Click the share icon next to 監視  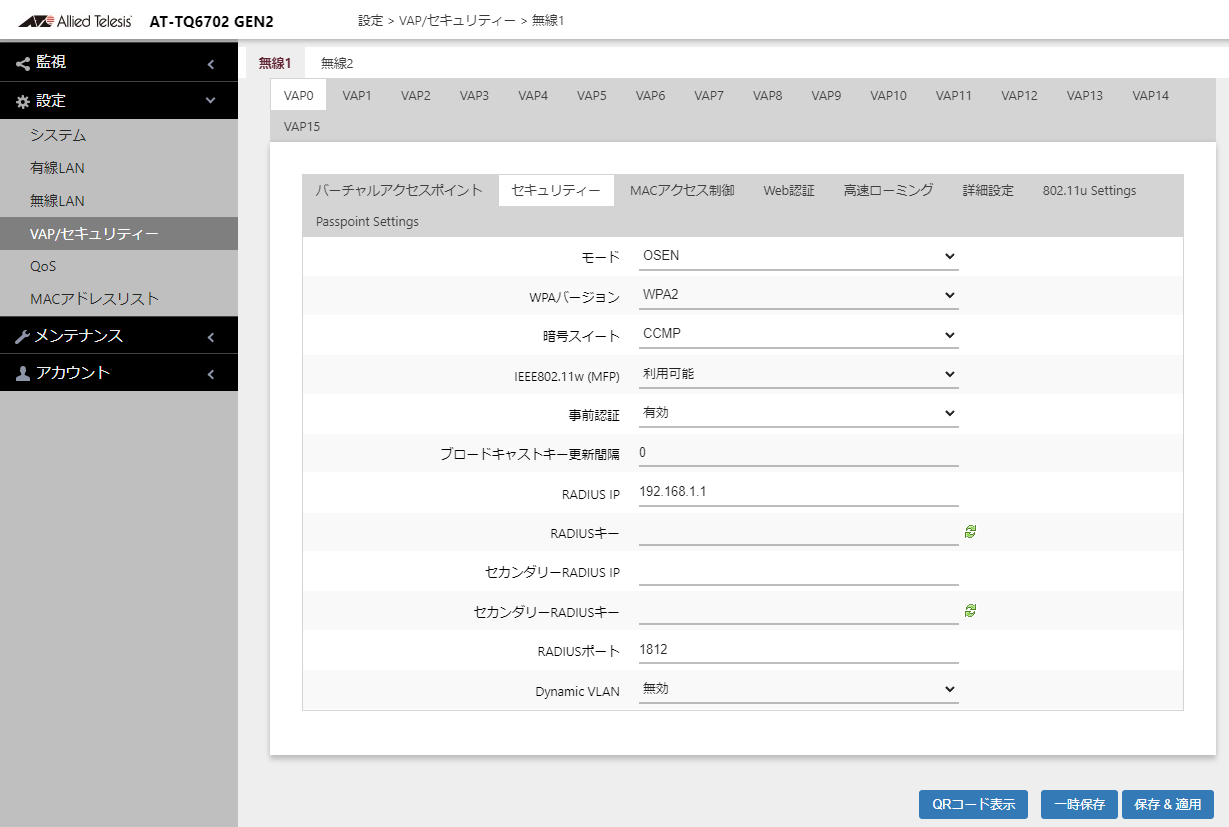pyautogui.click(x=23, y=62)
